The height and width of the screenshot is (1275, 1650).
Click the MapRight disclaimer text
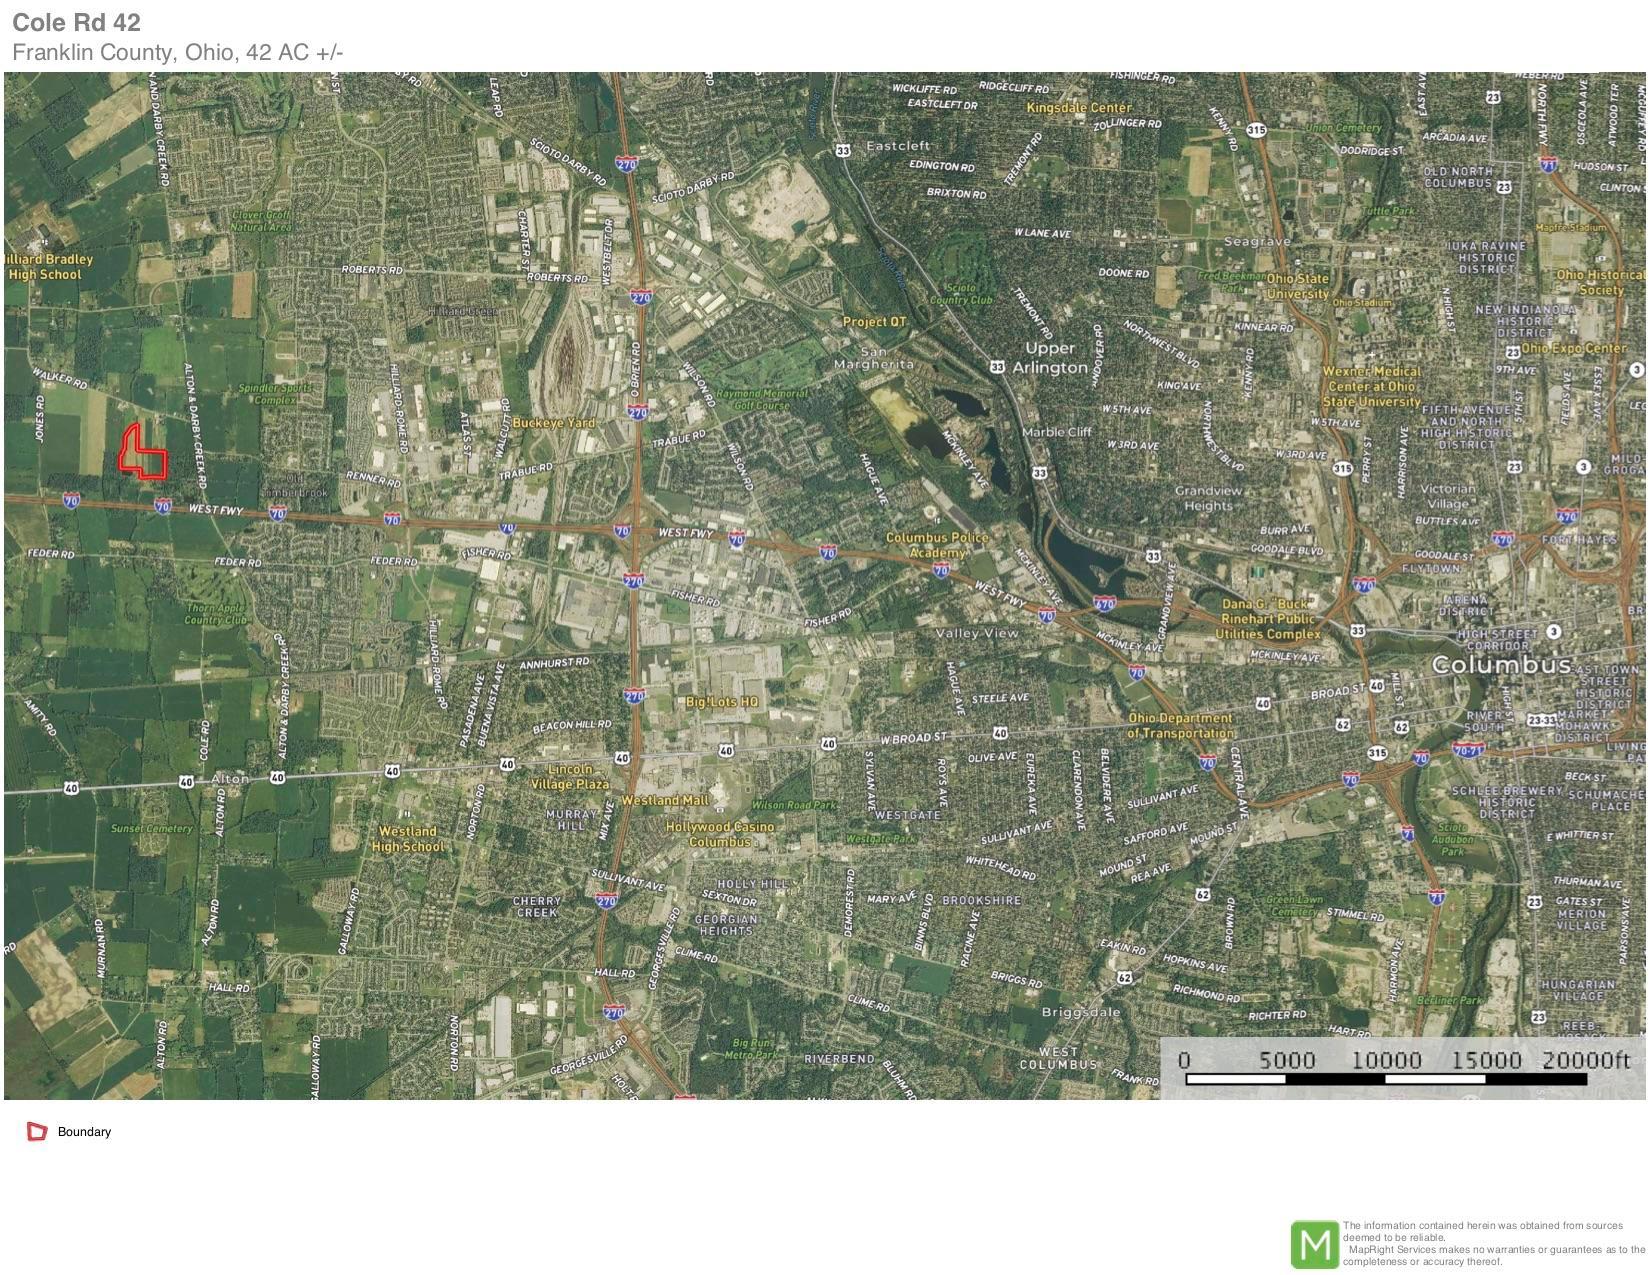tap(1494, 1243)
